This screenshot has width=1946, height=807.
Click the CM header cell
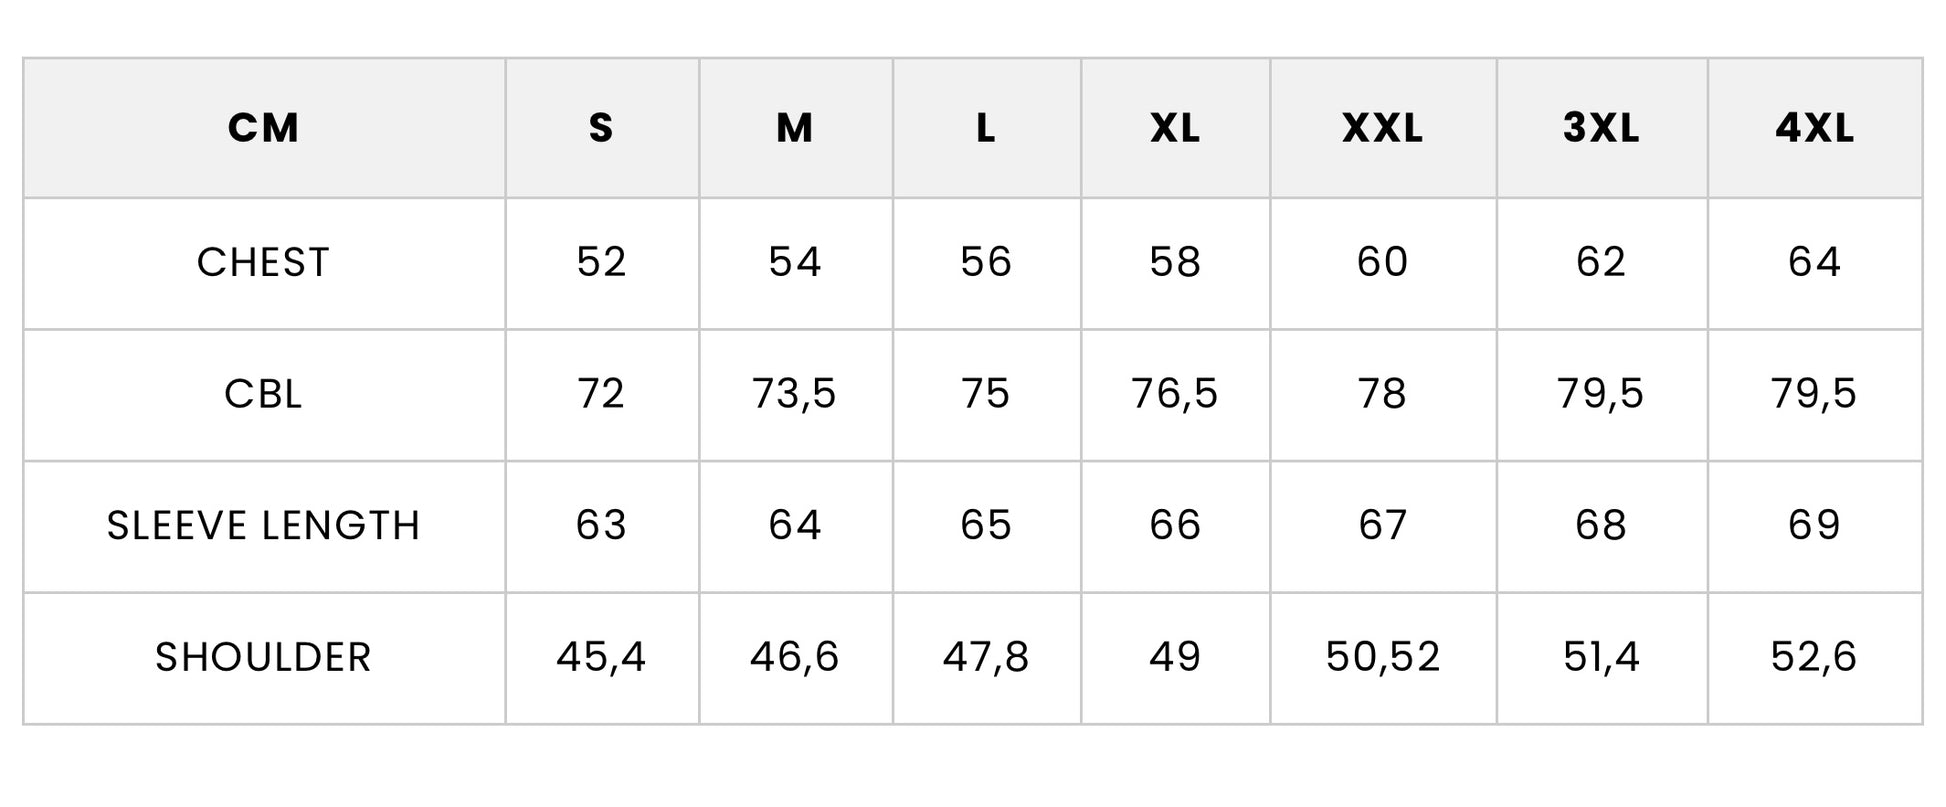pos(263,128)
